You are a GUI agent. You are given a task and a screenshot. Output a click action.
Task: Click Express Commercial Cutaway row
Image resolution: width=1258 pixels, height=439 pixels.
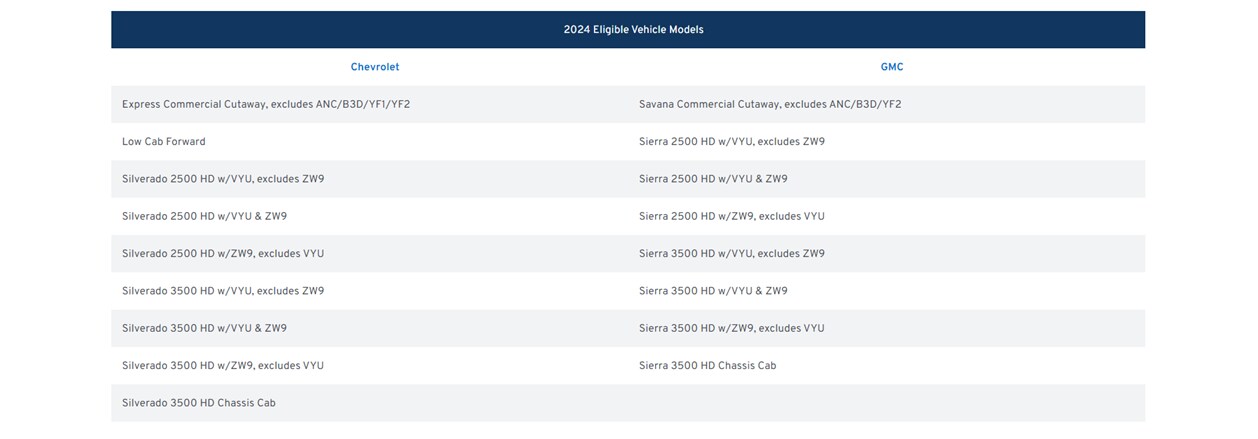(266, 104)
